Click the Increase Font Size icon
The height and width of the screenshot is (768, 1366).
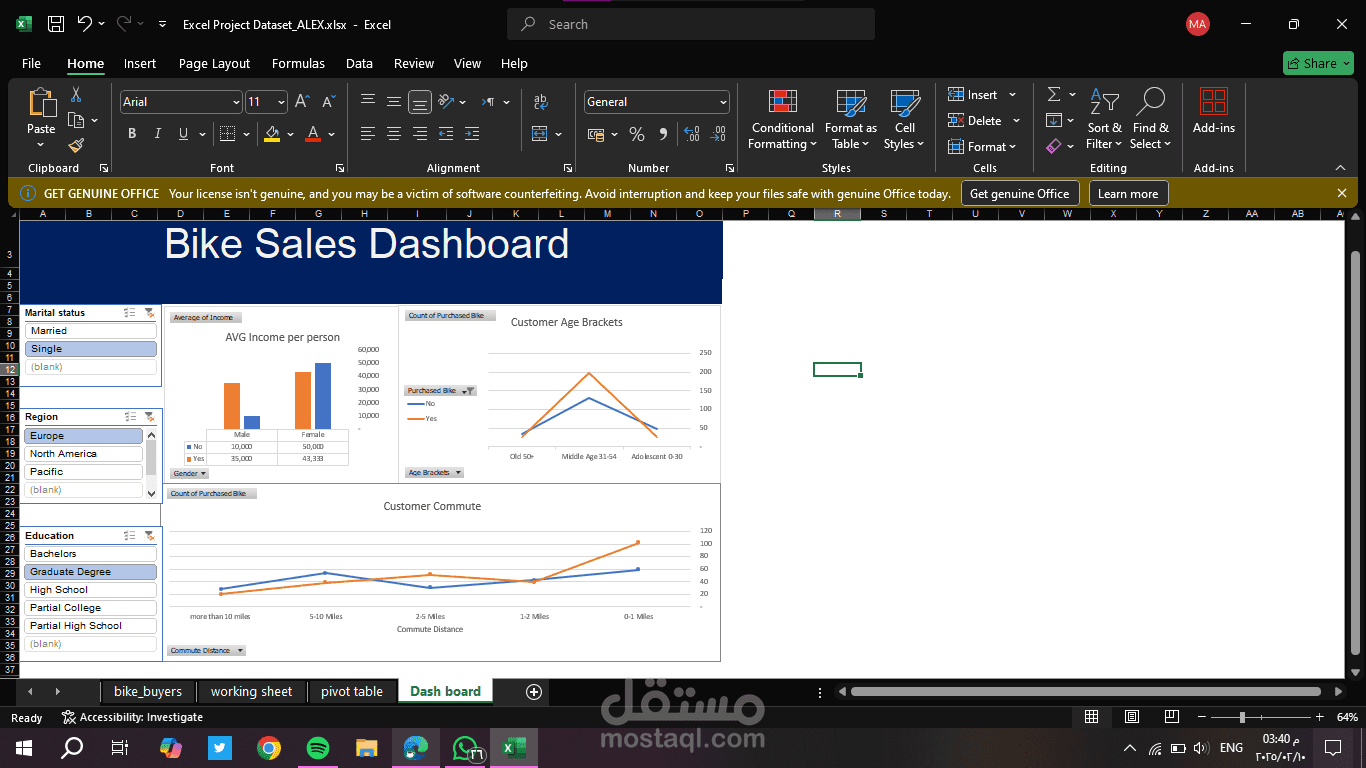(x=303, y=102)
